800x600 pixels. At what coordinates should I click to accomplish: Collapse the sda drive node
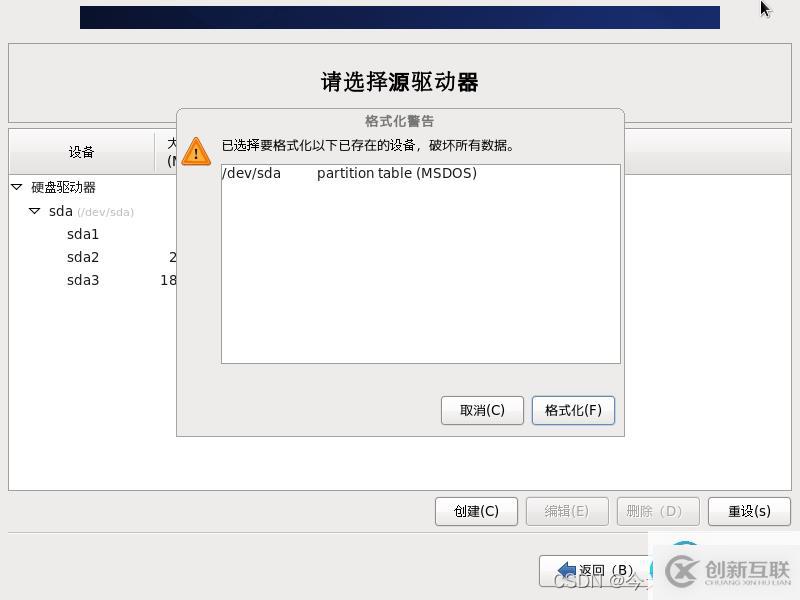(x=34, y=211)
